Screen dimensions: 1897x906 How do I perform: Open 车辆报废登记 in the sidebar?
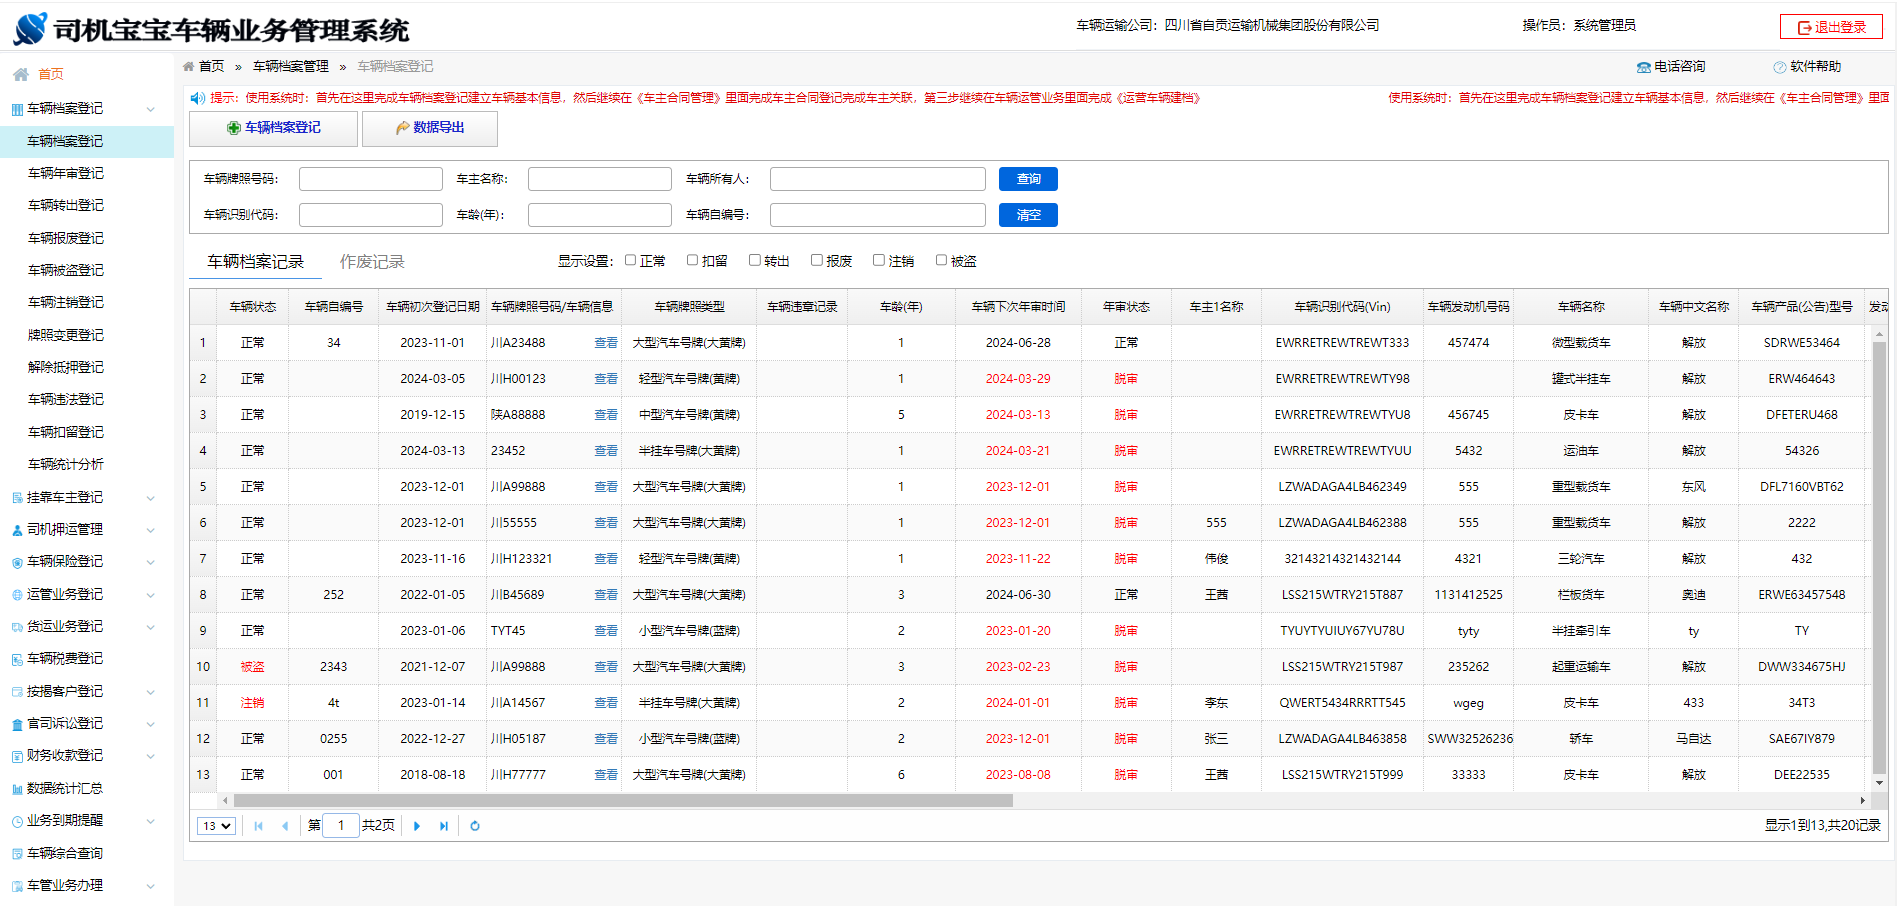pos(66,238)
